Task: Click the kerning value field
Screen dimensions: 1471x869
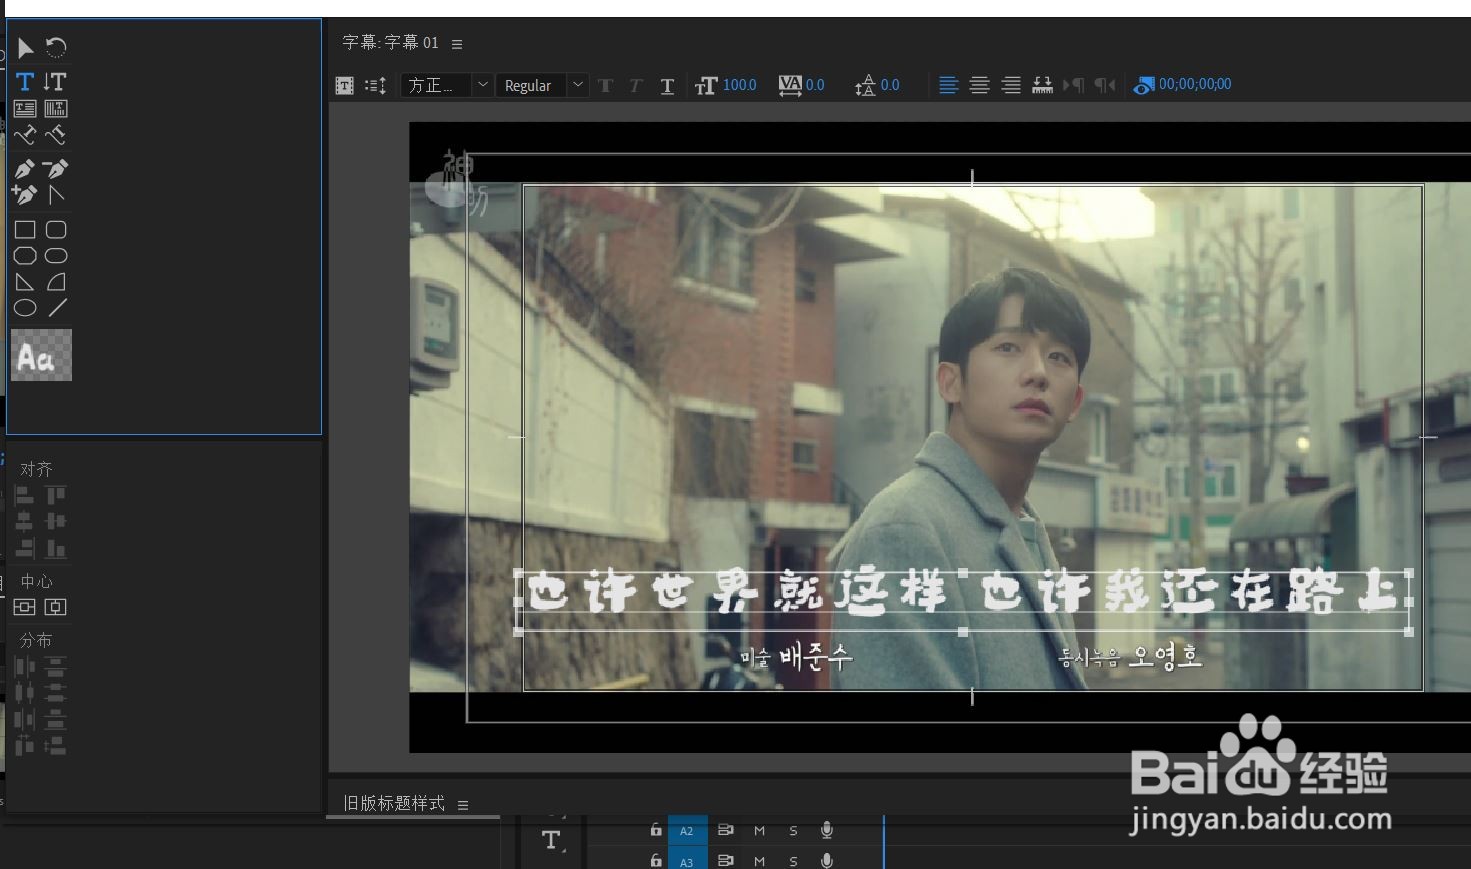Action: click(x=815, y=85)
